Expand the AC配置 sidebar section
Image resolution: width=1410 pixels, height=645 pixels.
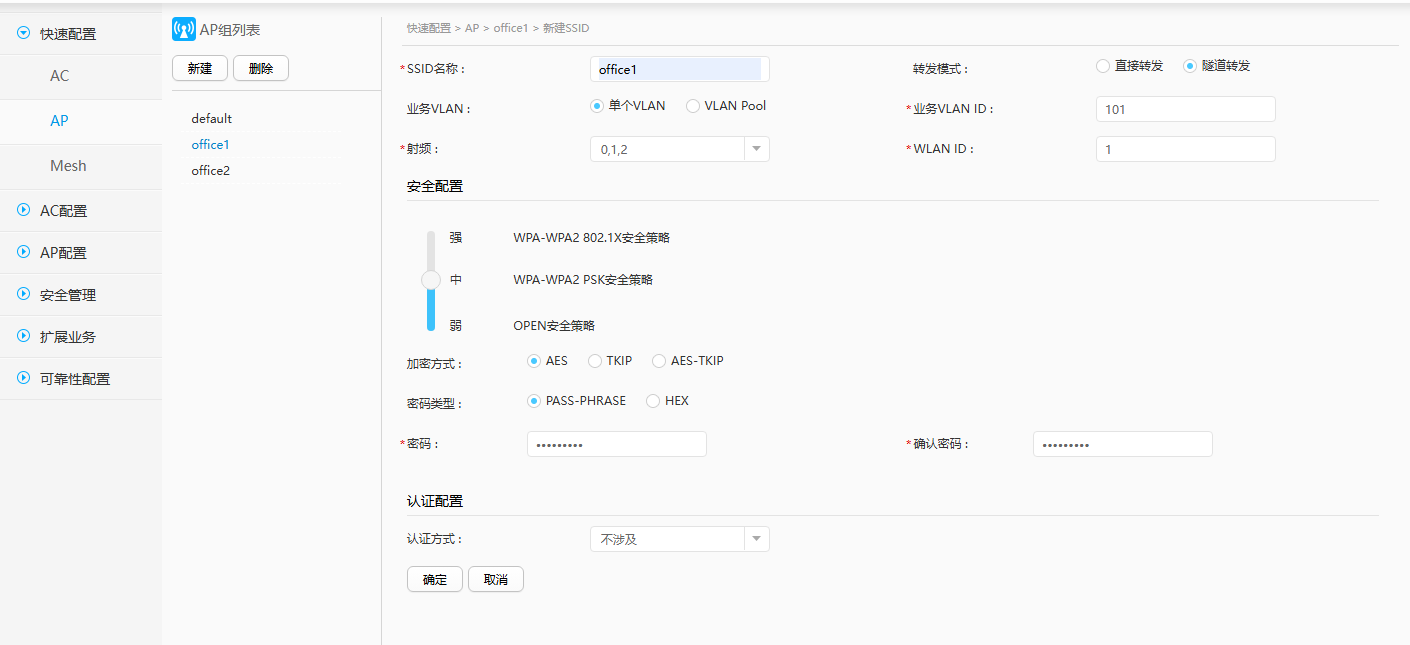23,210
